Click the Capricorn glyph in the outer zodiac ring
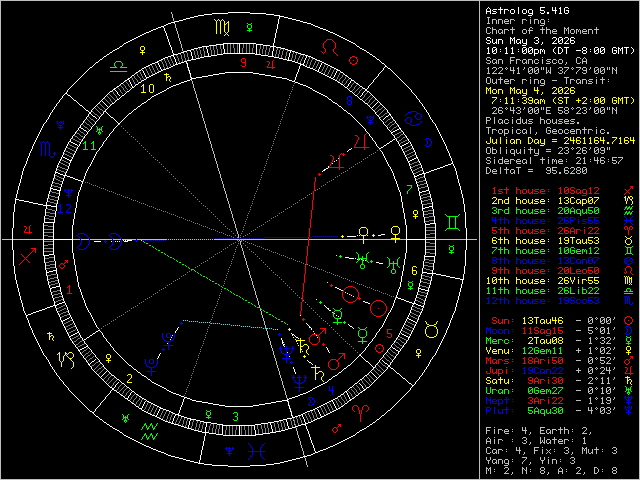Viewport: 640px width, 480px height. tap(66, 360)
